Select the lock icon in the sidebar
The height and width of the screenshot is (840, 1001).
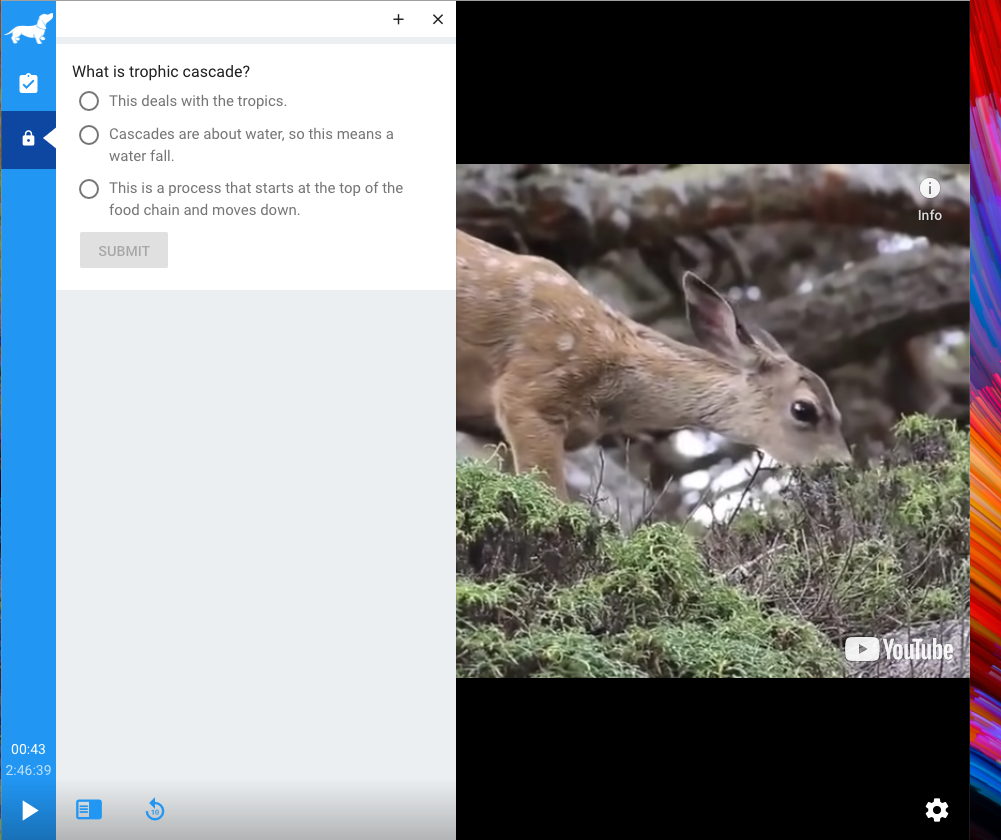point(28,139)
